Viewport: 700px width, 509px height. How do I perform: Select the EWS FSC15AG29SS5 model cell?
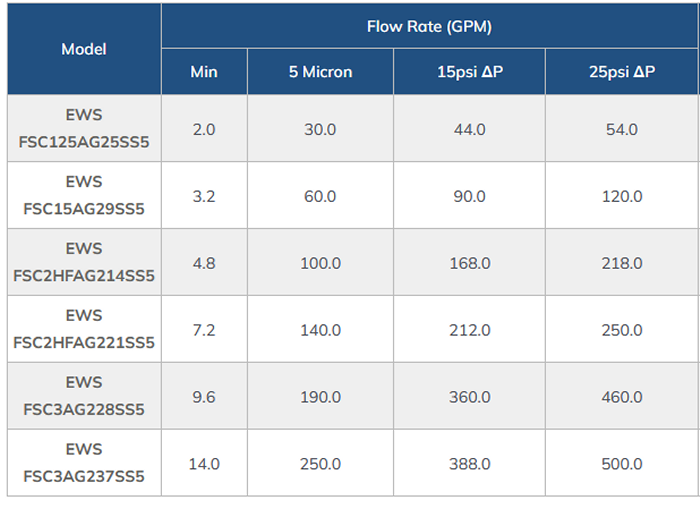[84, 196]
